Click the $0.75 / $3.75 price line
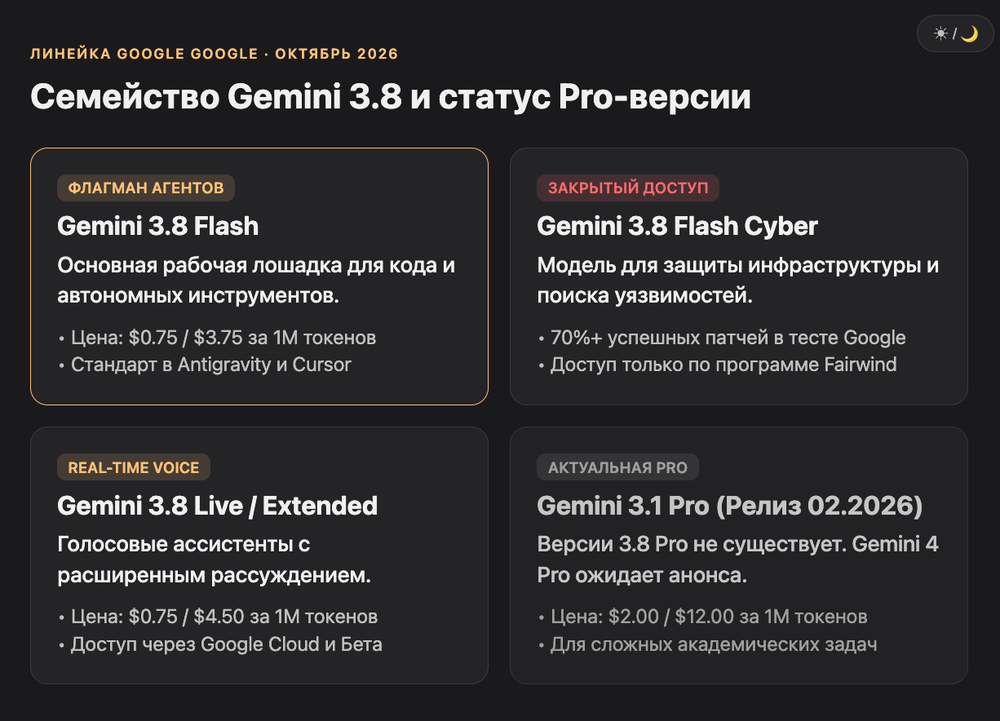This screenshot has width=1000, height=721. [x=217, y=337]
